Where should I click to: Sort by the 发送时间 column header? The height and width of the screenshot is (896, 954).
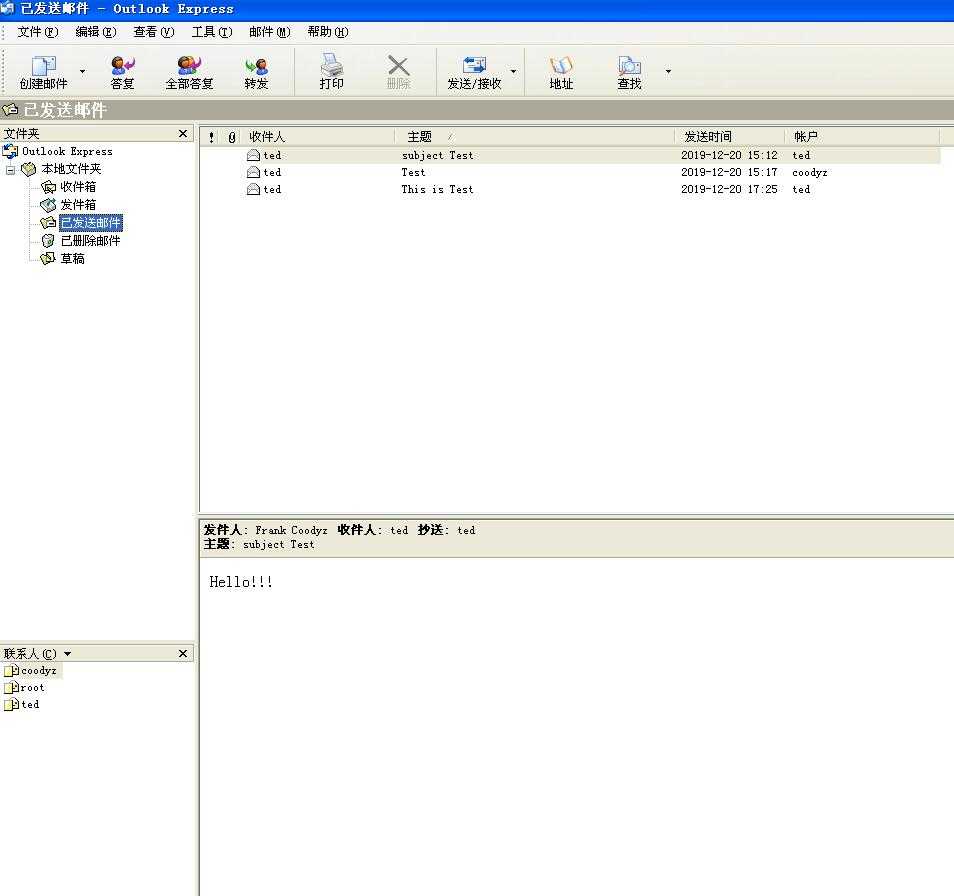[x=729, y=137]
